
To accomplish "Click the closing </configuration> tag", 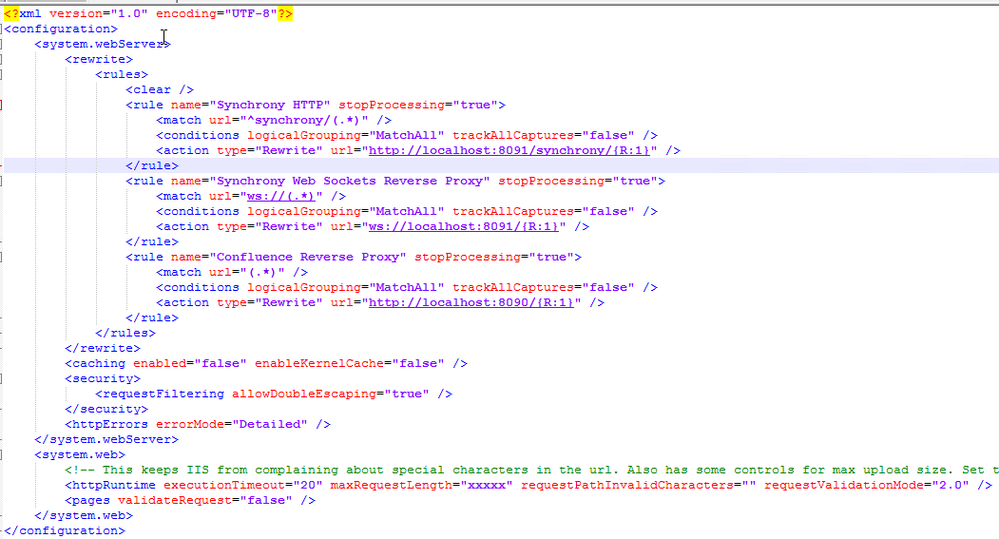I will (65, 531).
